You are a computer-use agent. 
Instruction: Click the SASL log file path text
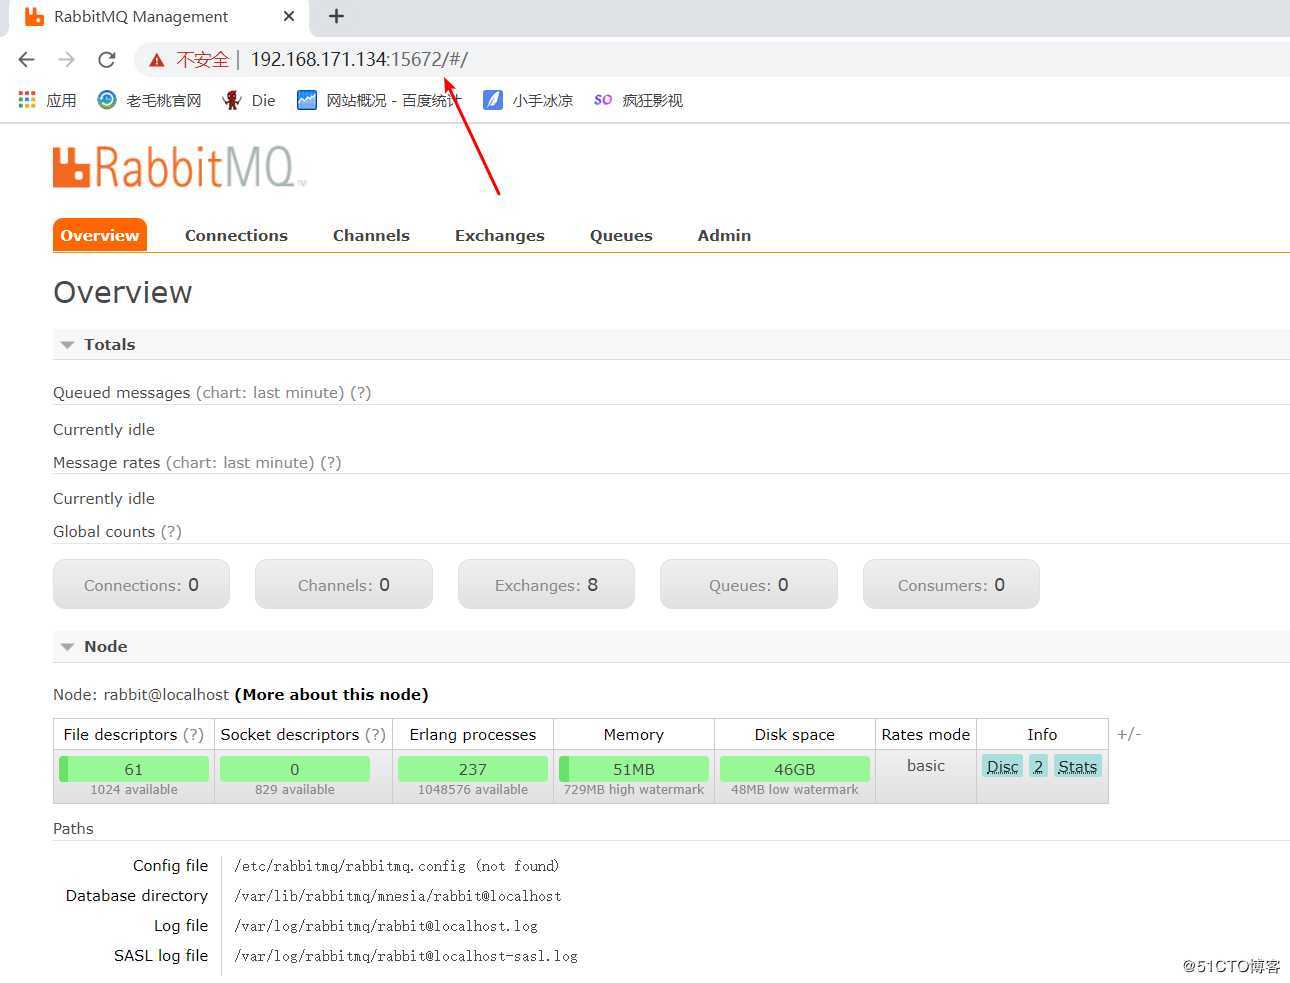(405, 956)
